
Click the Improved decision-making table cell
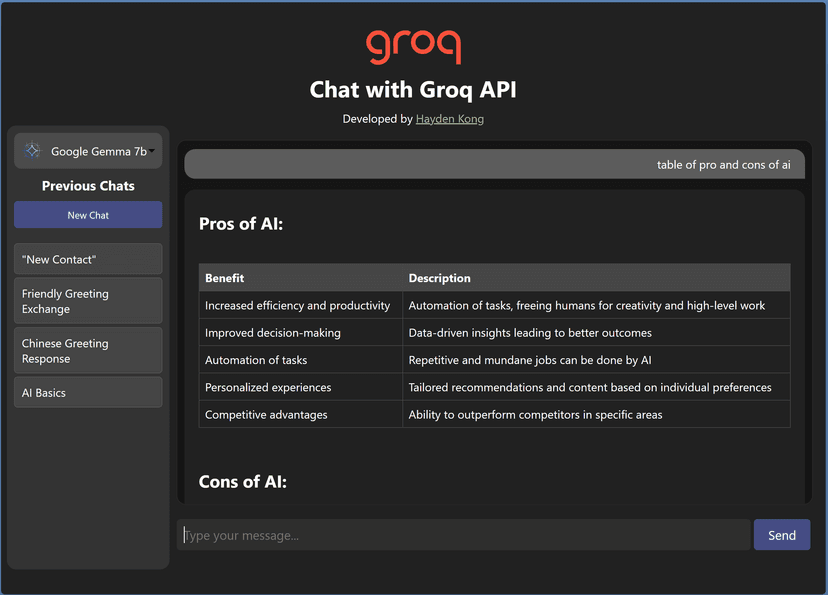(x=300, y=333)
